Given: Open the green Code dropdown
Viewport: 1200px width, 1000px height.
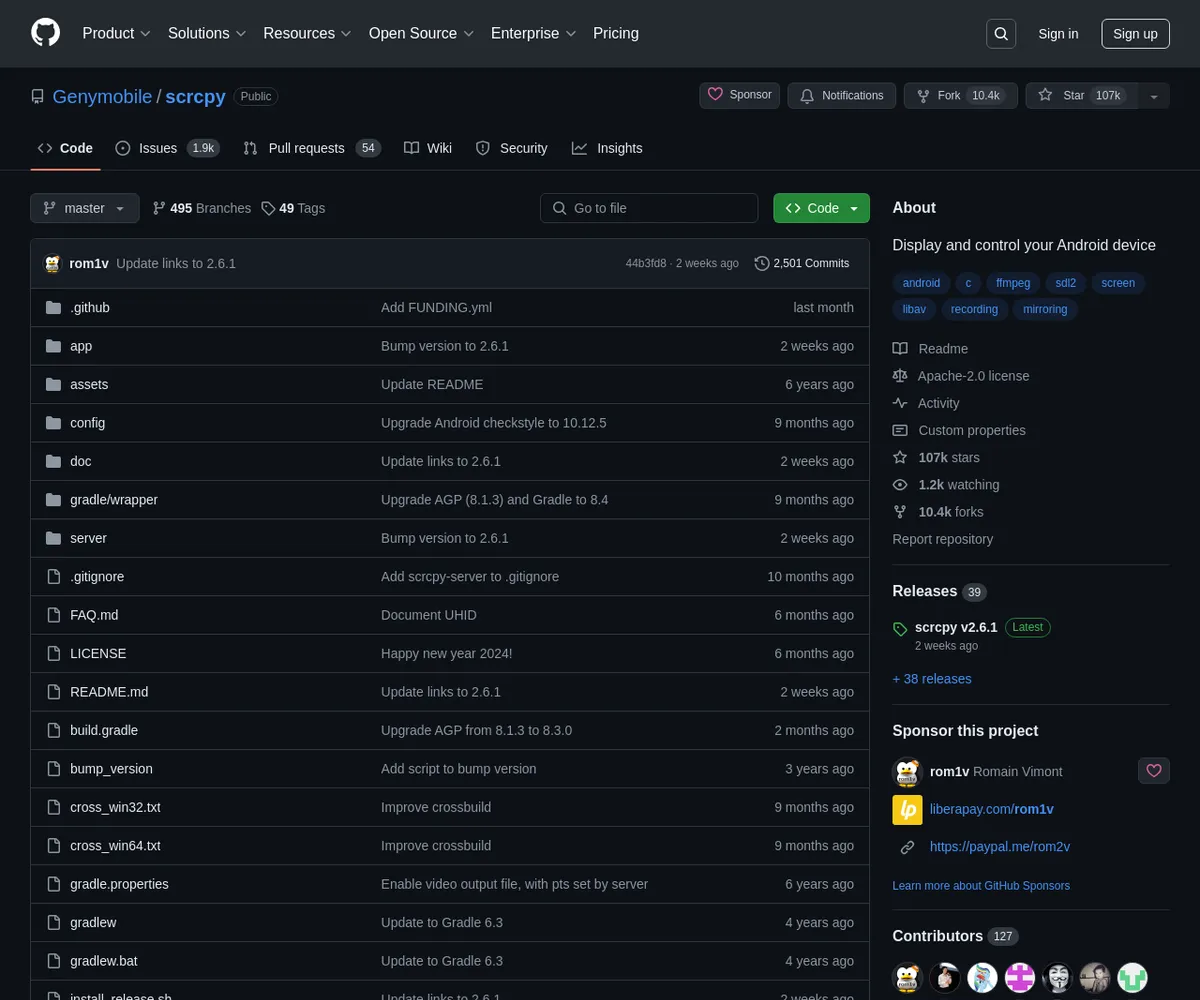Looking at the screenshot, I should (821, 208).
